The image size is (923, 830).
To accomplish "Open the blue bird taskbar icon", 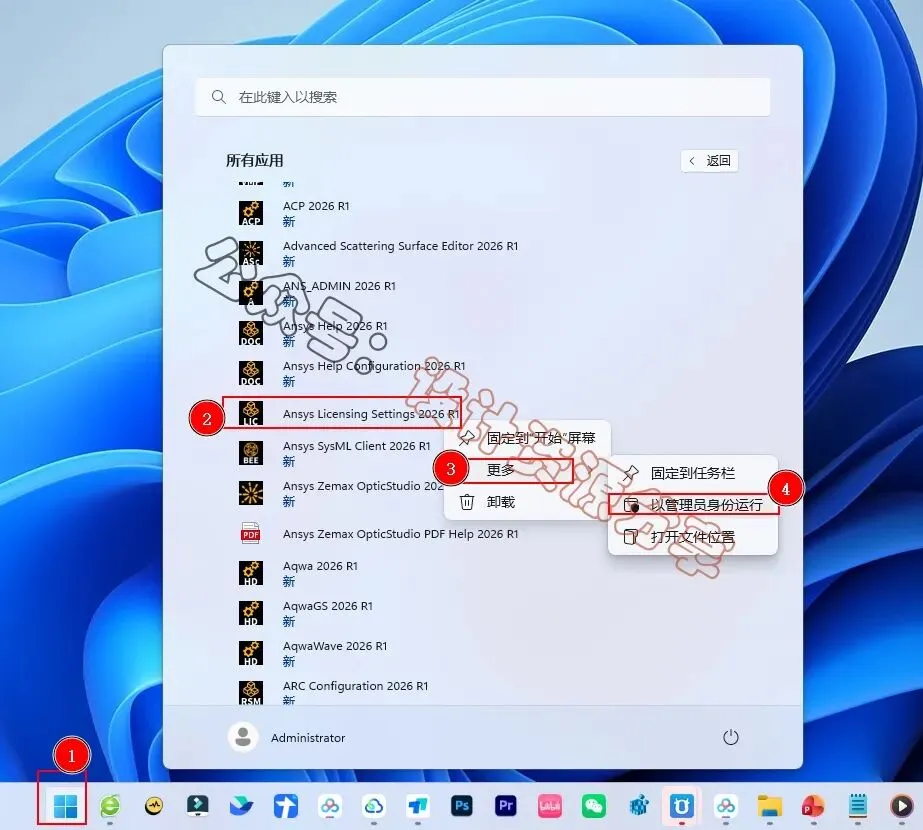I will click(x=241, y=806).
